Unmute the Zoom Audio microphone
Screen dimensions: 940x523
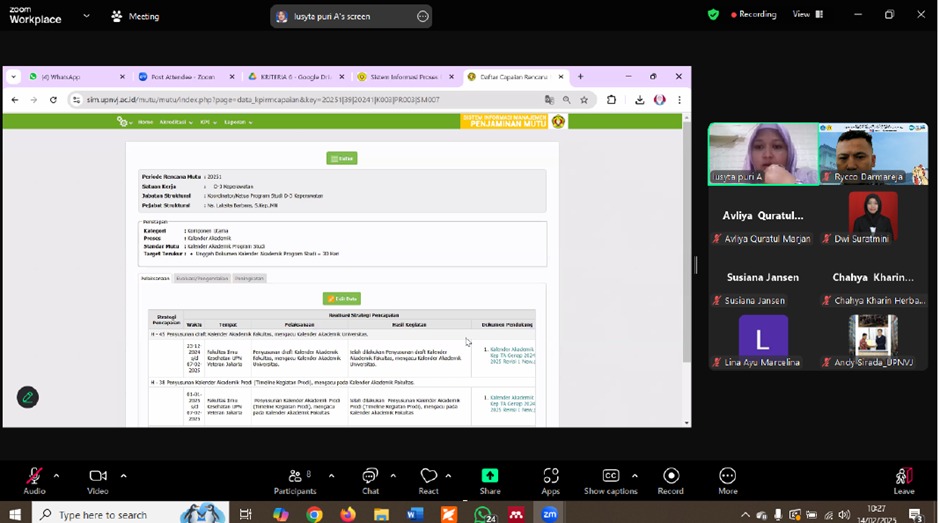tap(34, 476)
